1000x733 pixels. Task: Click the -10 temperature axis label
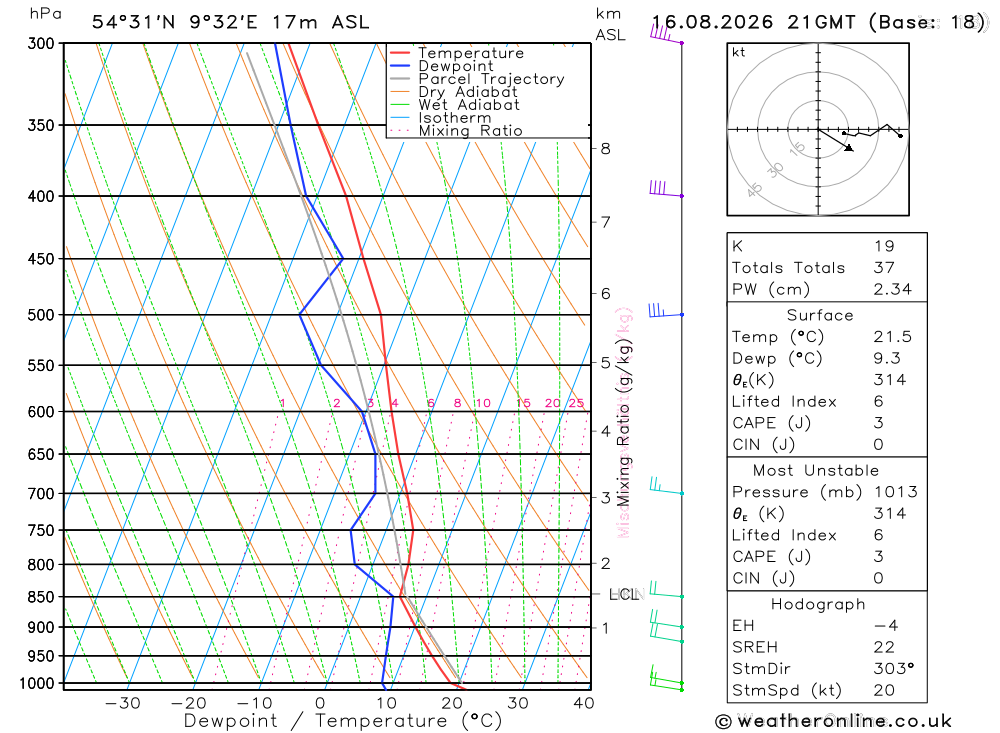(254, 703)
